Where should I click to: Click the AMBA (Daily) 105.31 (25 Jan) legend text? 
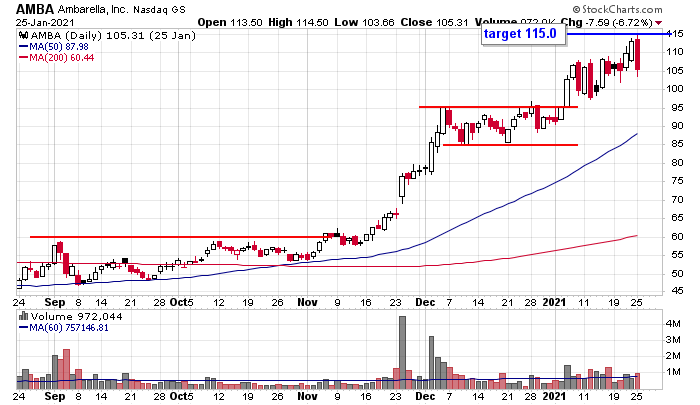(113, 35)
